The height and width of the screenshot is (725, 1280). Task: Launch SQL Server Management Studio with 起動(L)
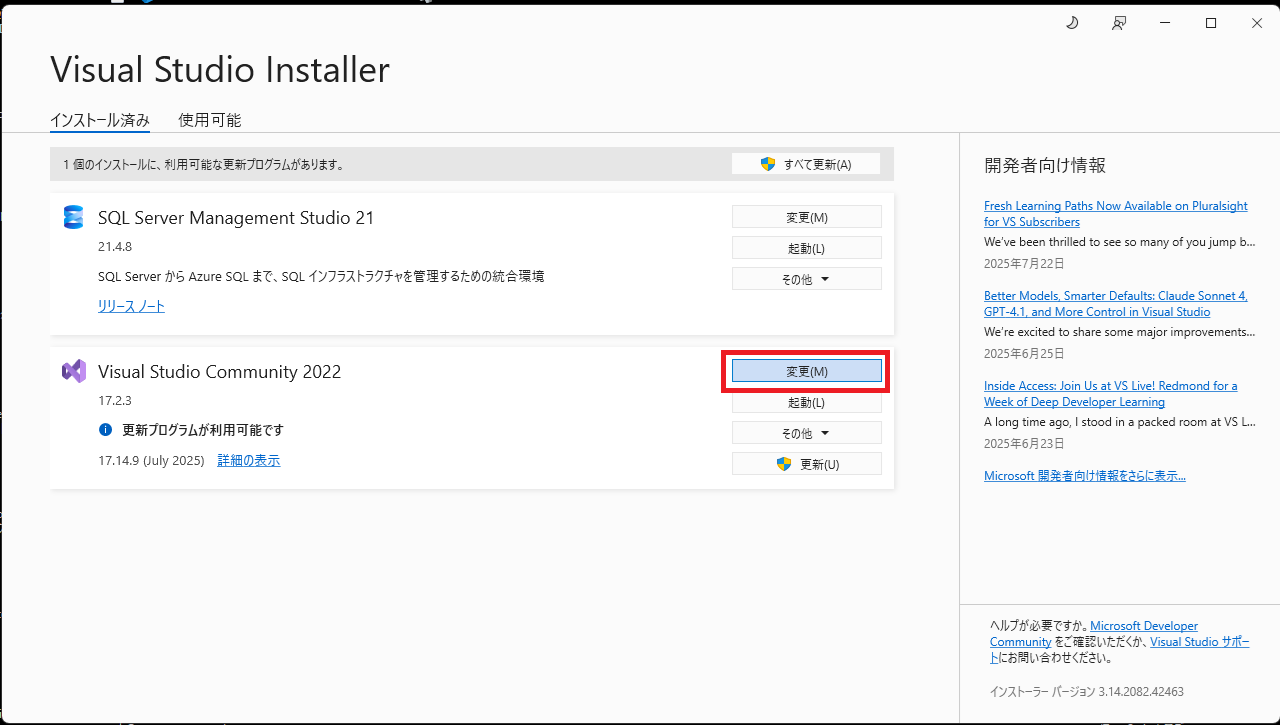coord(807,248)
